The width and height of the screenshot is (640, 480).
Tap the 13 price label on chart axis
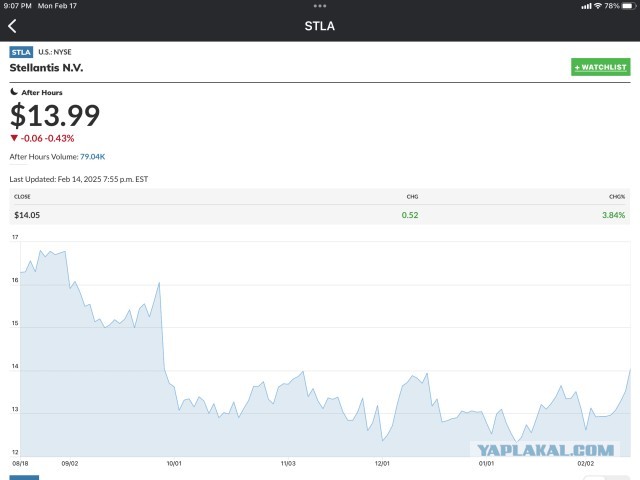[x=15, y=409]
